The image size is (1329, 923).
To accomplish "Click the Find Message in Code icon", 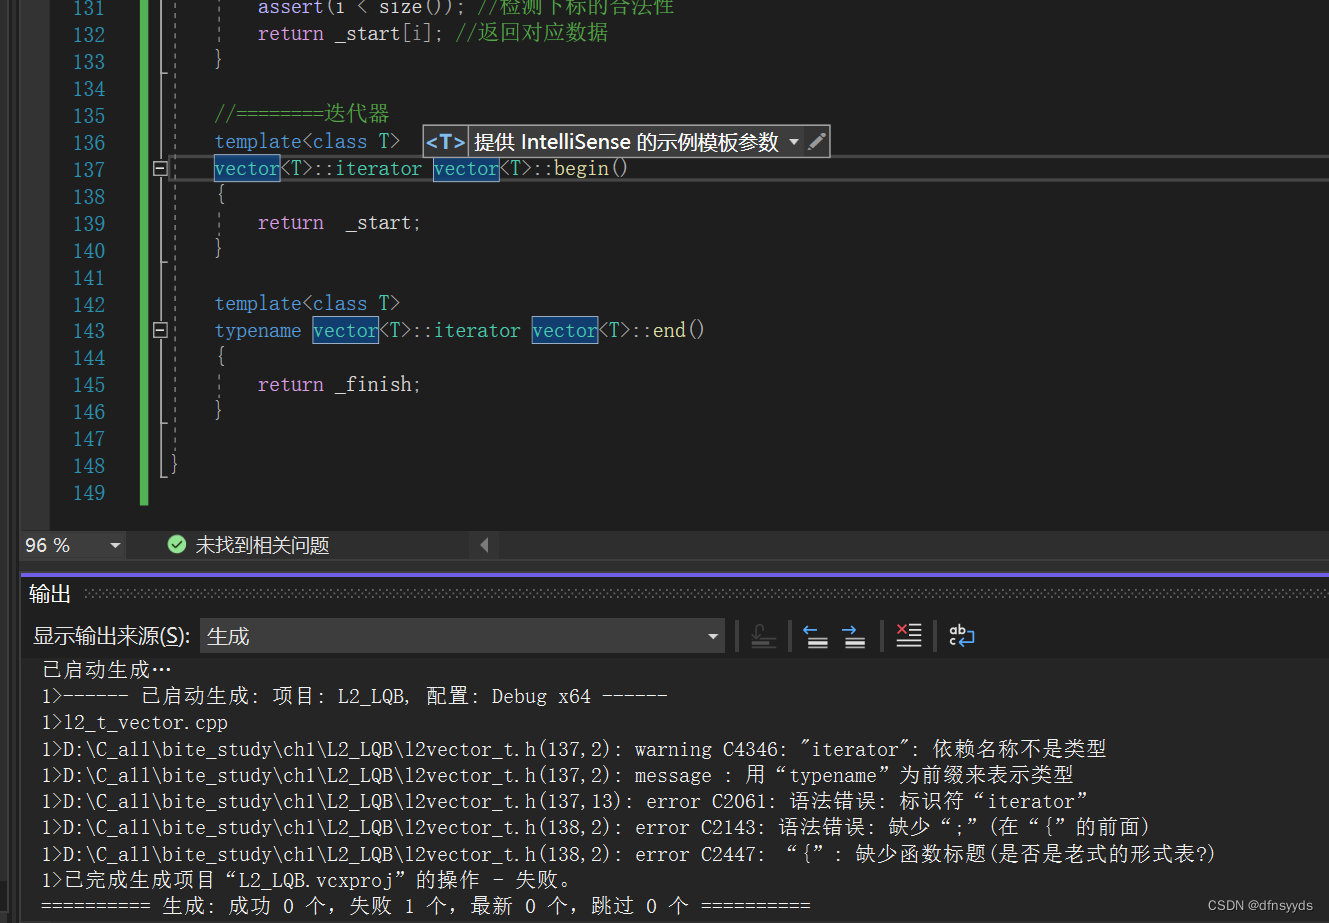I will [x=763, y=636].
